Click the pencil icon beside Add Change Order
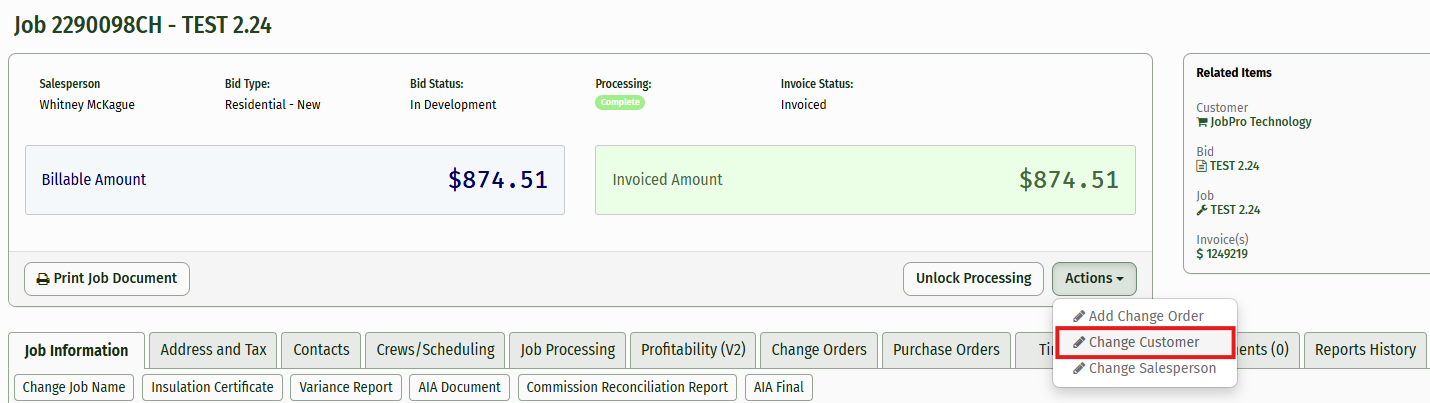1430x403 pixels. tap(1078, 316)
